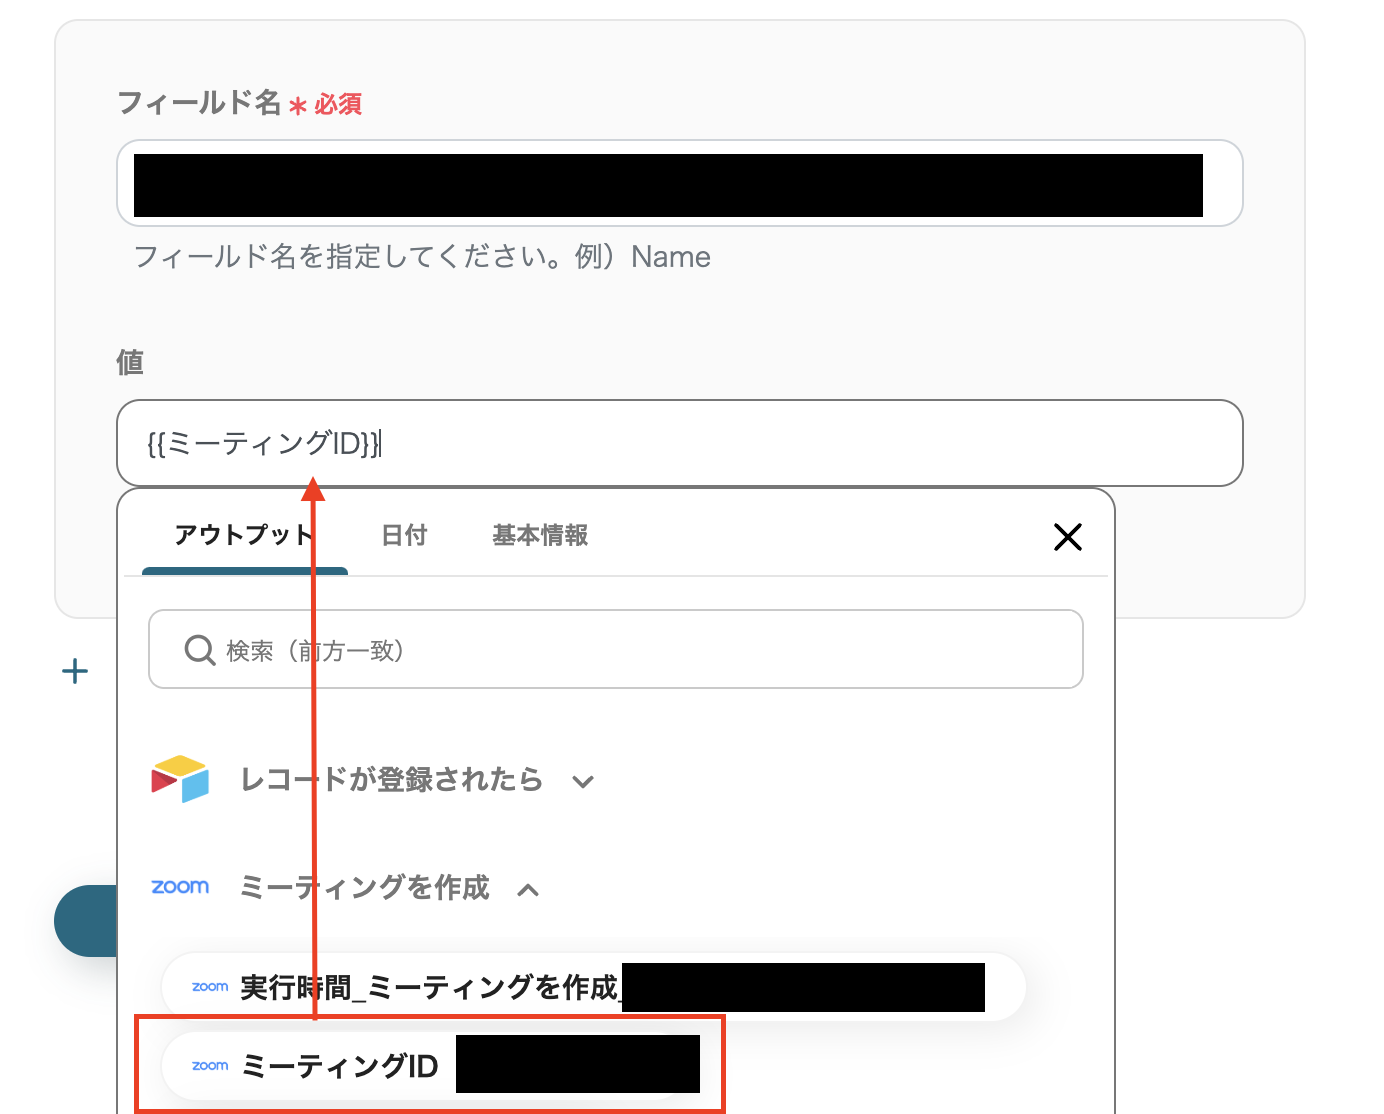
Task: Click the Zoom logo beside ミーティングを作成
Action: click(x=180, y=887)
